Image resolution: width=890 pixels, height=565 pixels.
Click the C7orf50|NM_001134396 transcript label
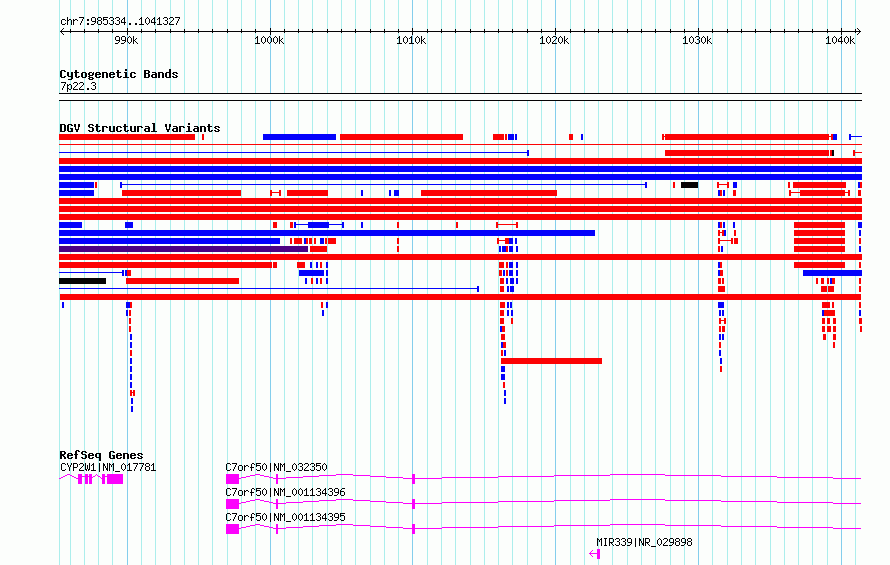(285, 492)
